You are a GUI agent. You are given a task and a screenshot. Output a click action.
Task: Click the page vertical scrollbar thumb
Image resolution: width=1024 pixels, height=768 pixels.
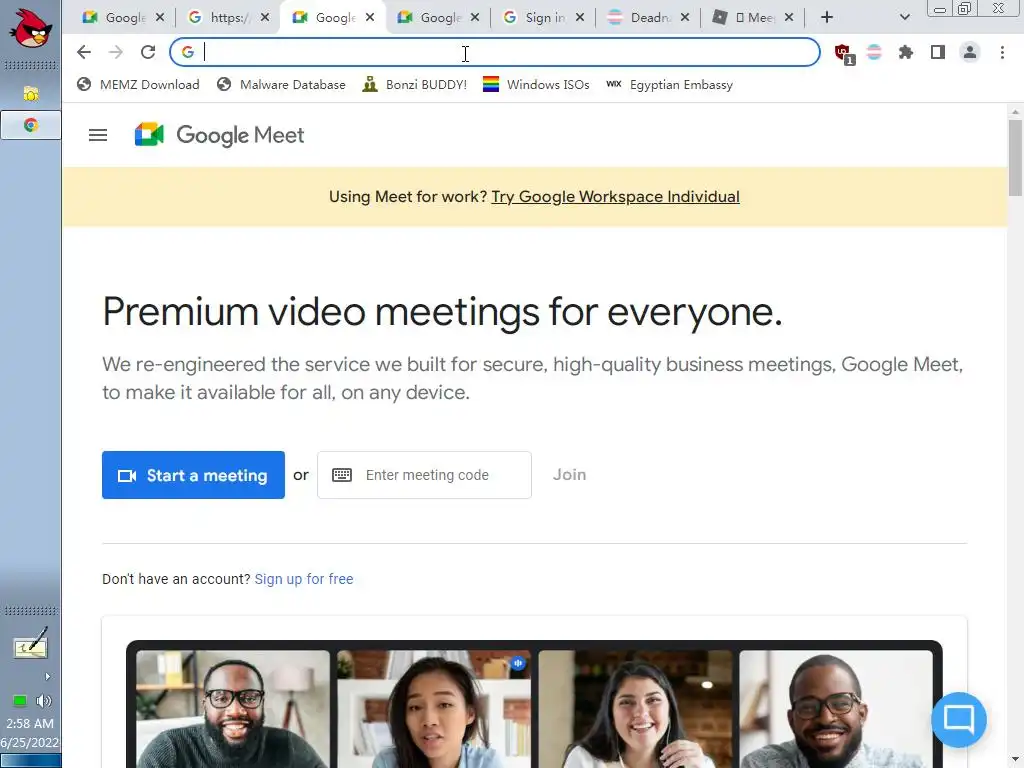click(x=1015, y=157)
